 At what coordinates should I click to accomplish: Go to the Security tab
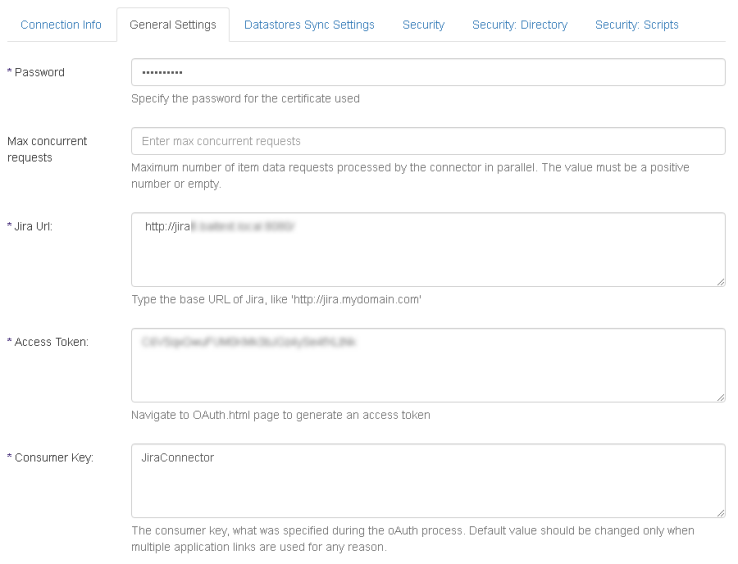pyautogui.click(x=423, y=25)
